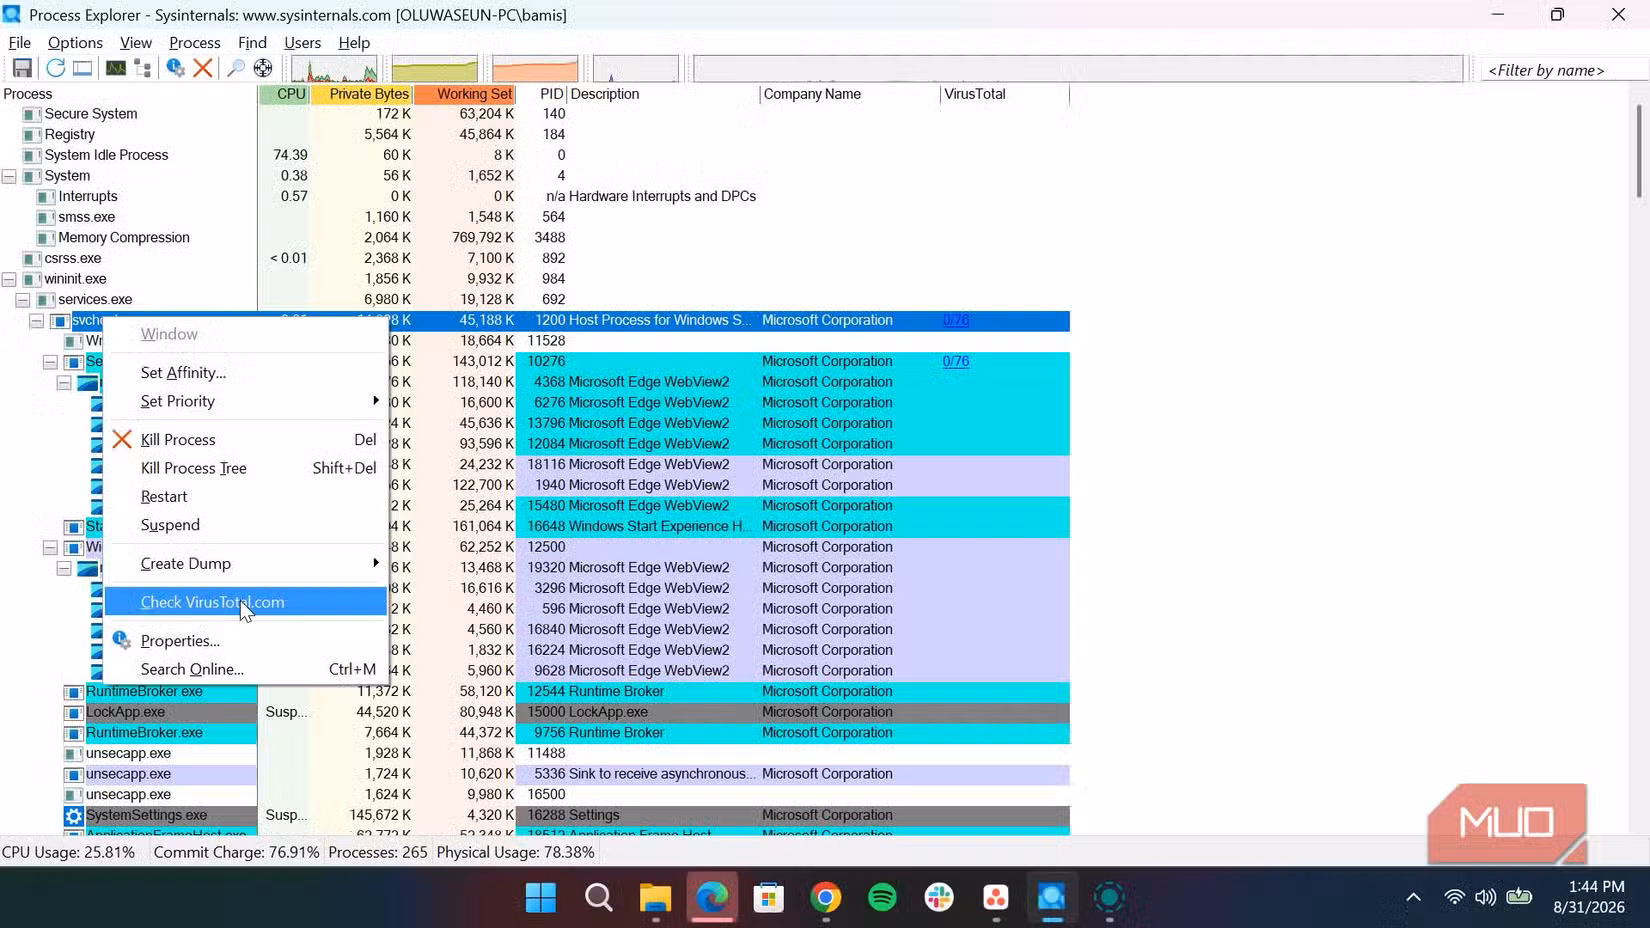
Task: Select the Find Window's Process target icon
Action: point(263,68)
